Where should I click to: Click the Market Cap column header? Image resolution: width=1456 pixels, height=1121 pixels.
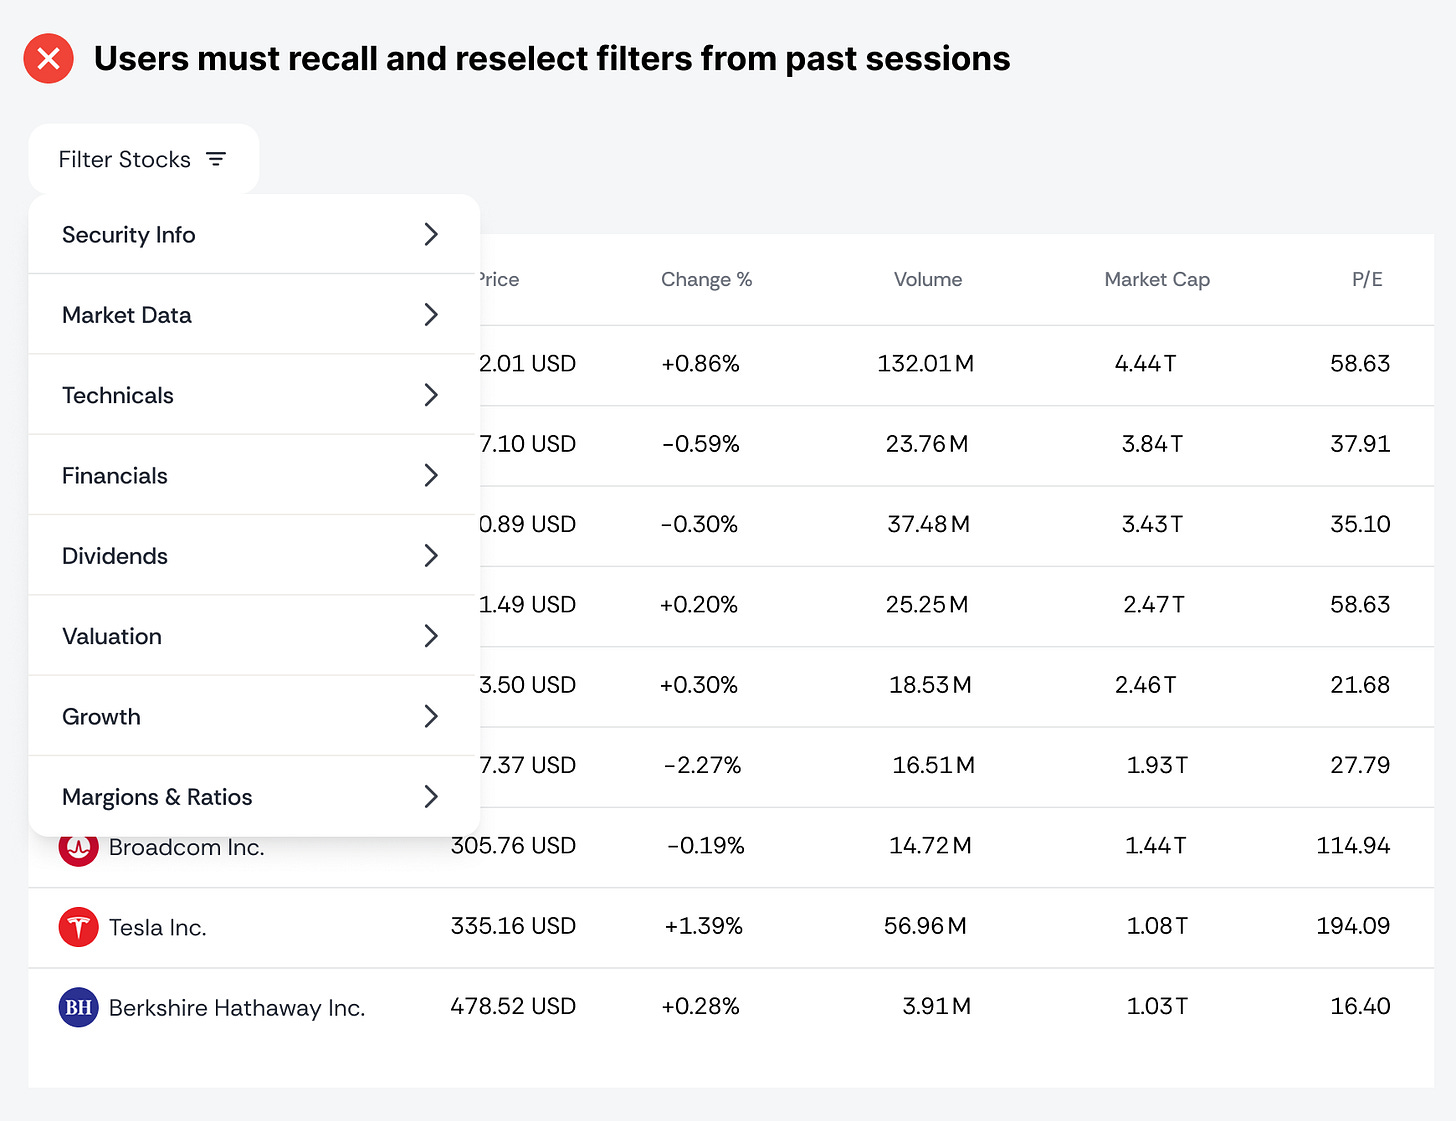point(1156,280)
